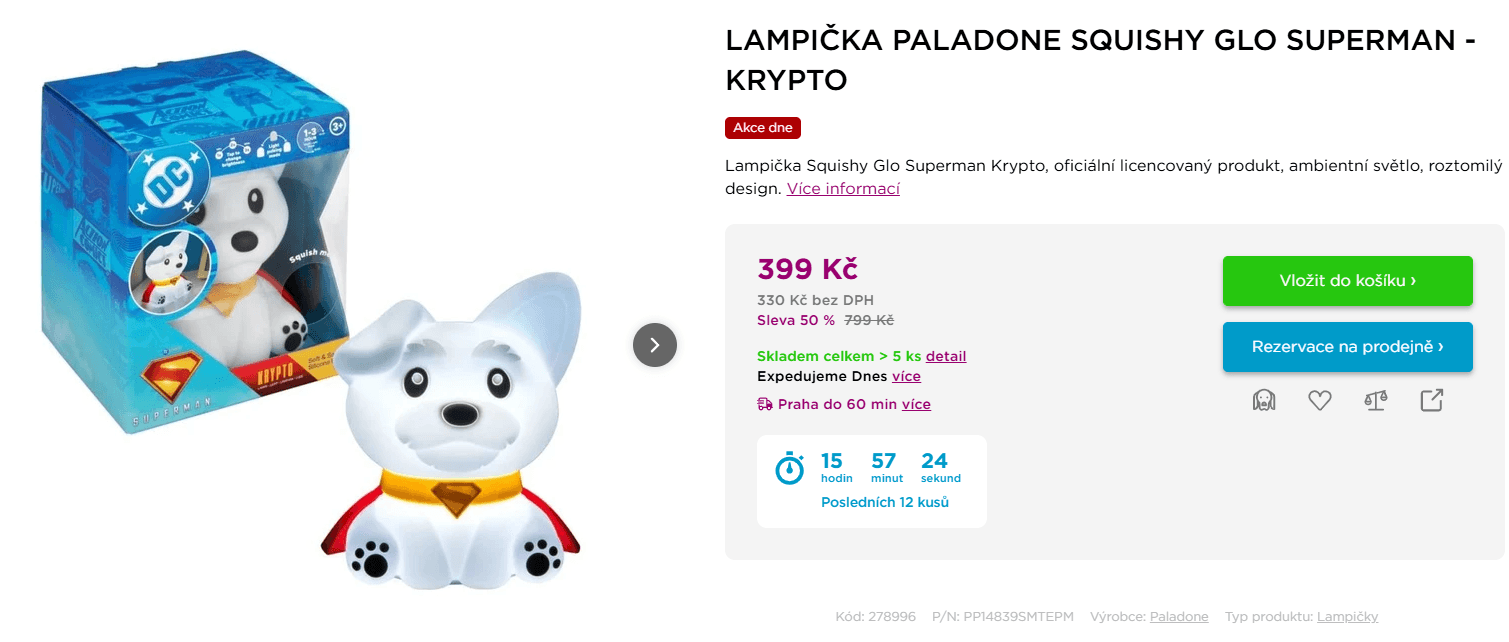Toggle the heart to favorite the lamp
1509x642 pixels.
[1320, 399]
